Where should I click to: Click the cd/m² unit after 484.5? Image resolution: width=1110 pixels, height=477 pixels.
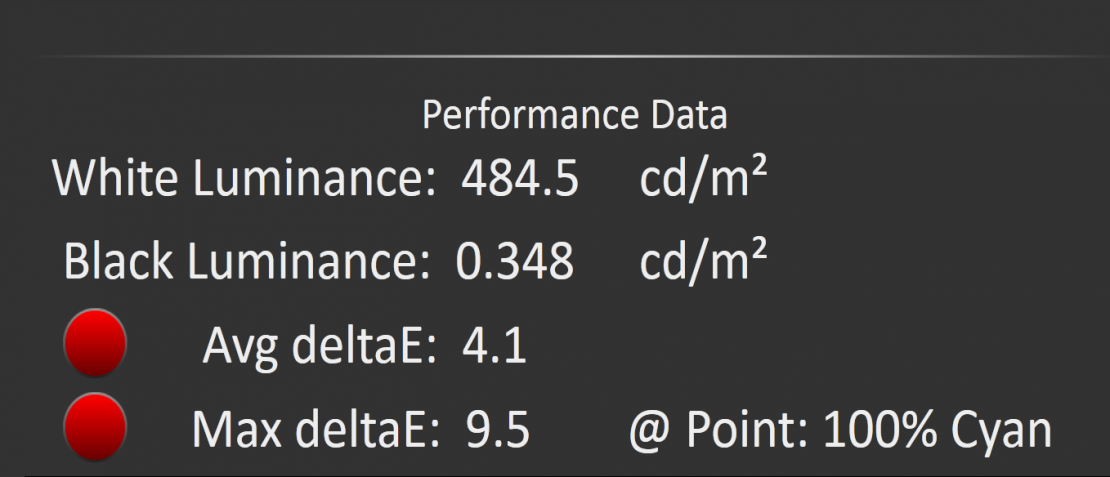pos(704,177)
